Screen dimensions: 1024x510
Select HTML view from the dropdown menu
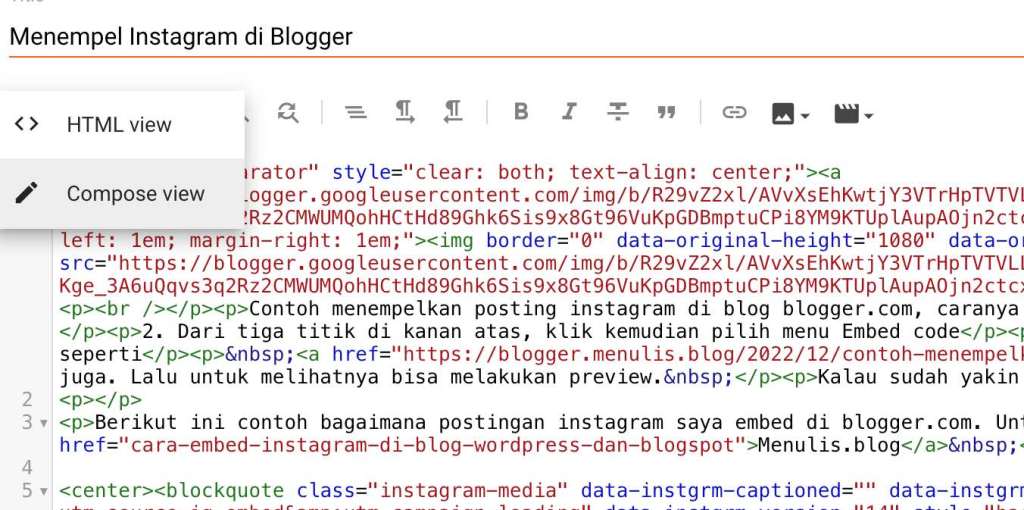pos(122,124)
